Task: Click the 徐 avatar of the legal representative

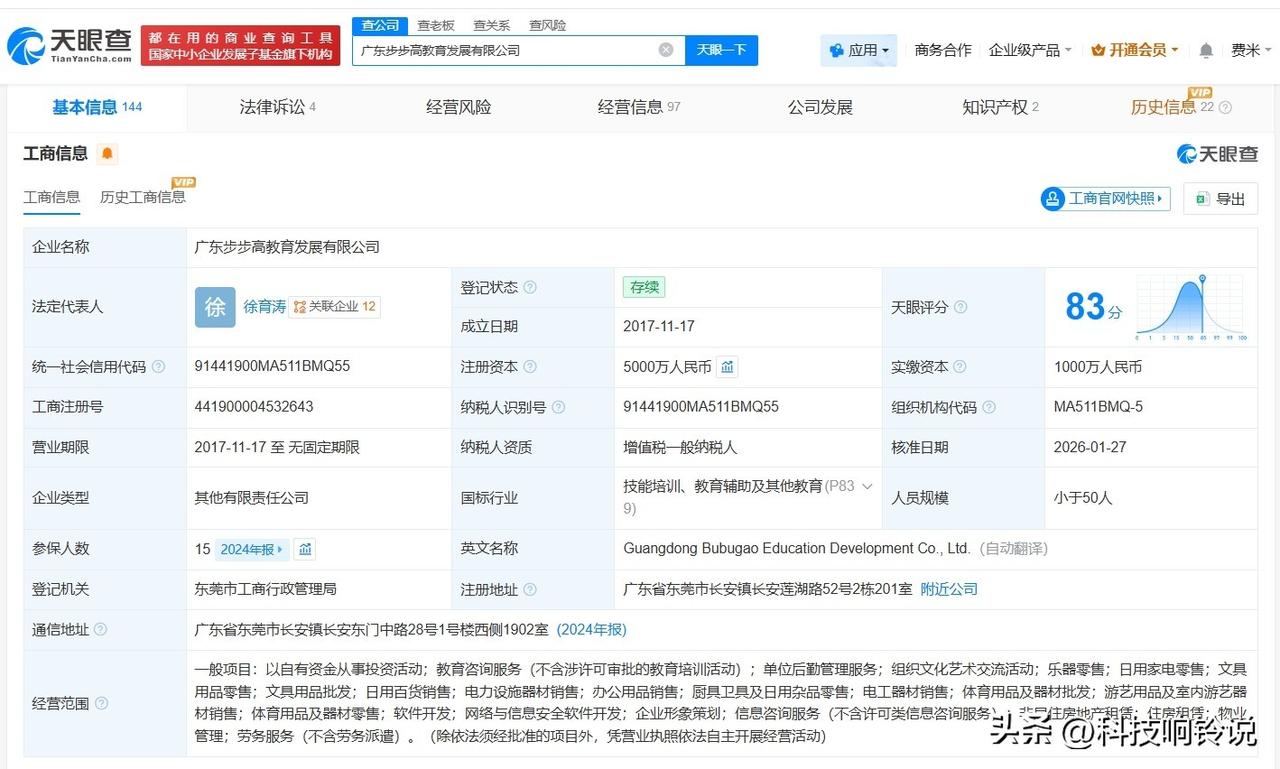Action: (x=215, y=307)
